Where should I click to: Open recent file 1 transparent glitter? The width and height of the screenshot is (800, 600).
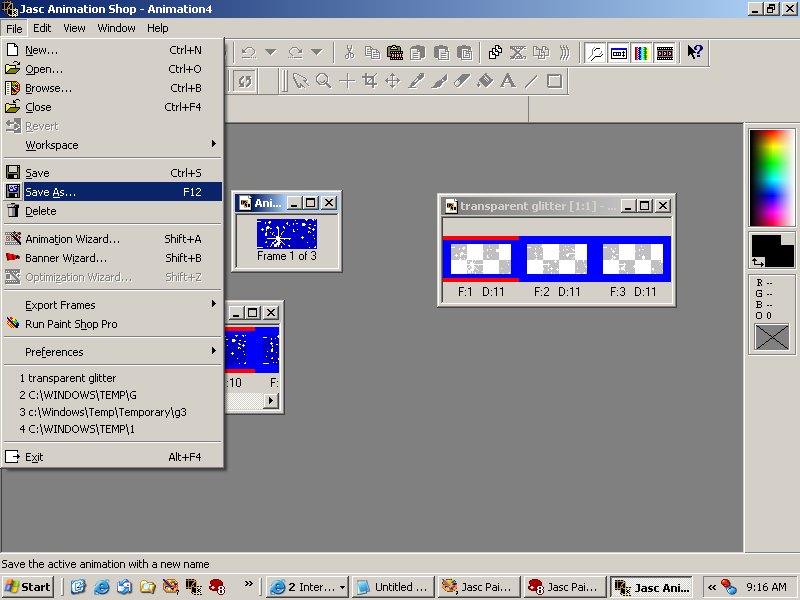[68, 378]
